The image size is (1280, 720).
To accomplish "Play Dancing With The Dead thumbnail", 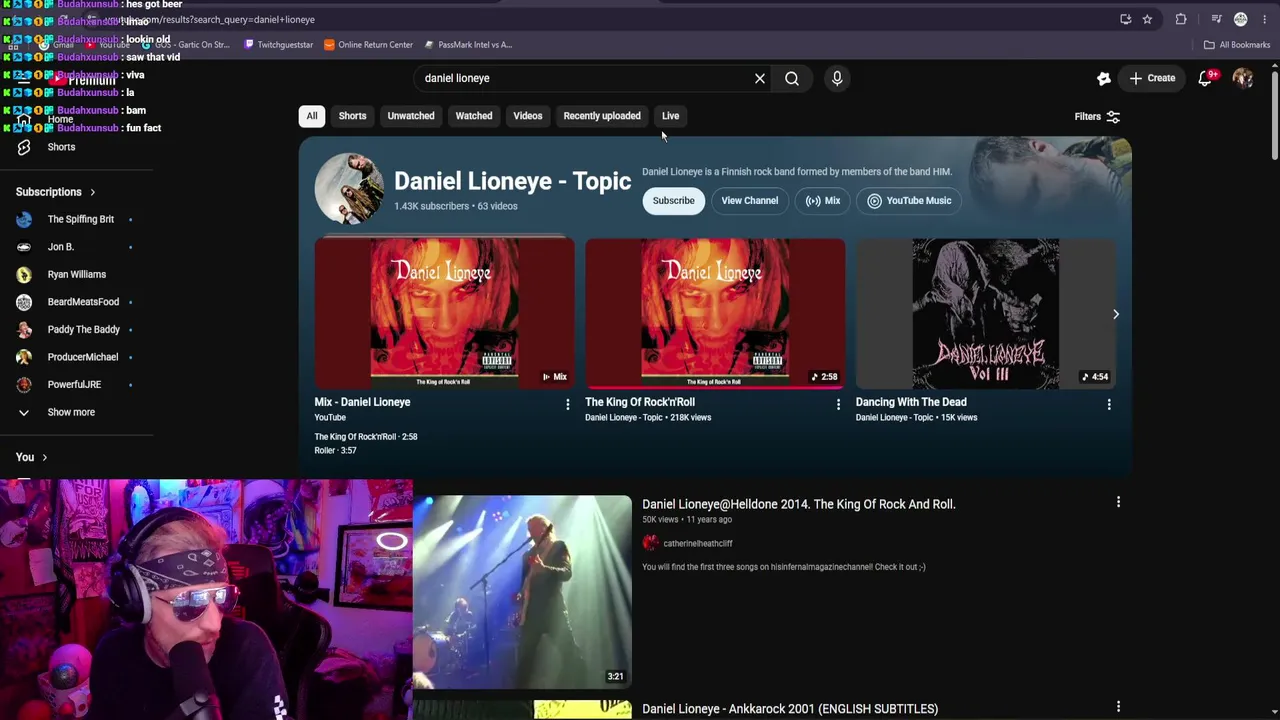I will [985, 312].
